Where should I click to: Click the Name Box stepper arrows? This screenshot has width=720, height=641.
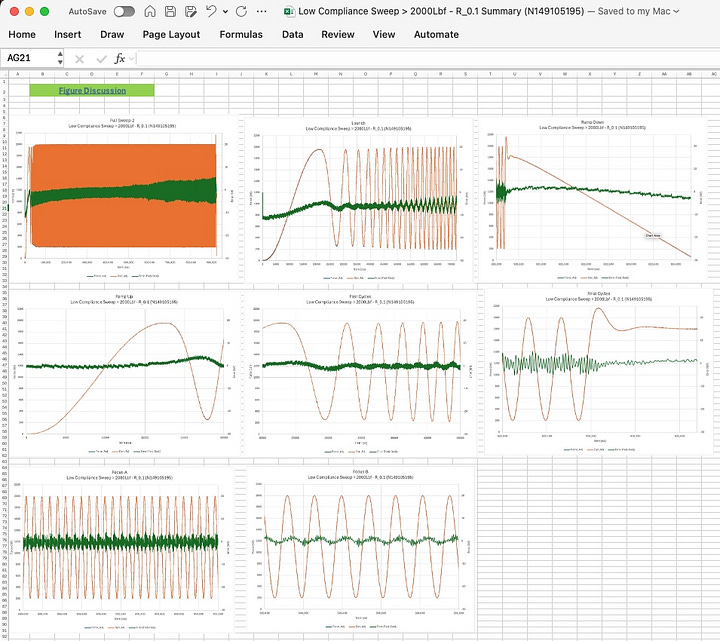point(60,58)
